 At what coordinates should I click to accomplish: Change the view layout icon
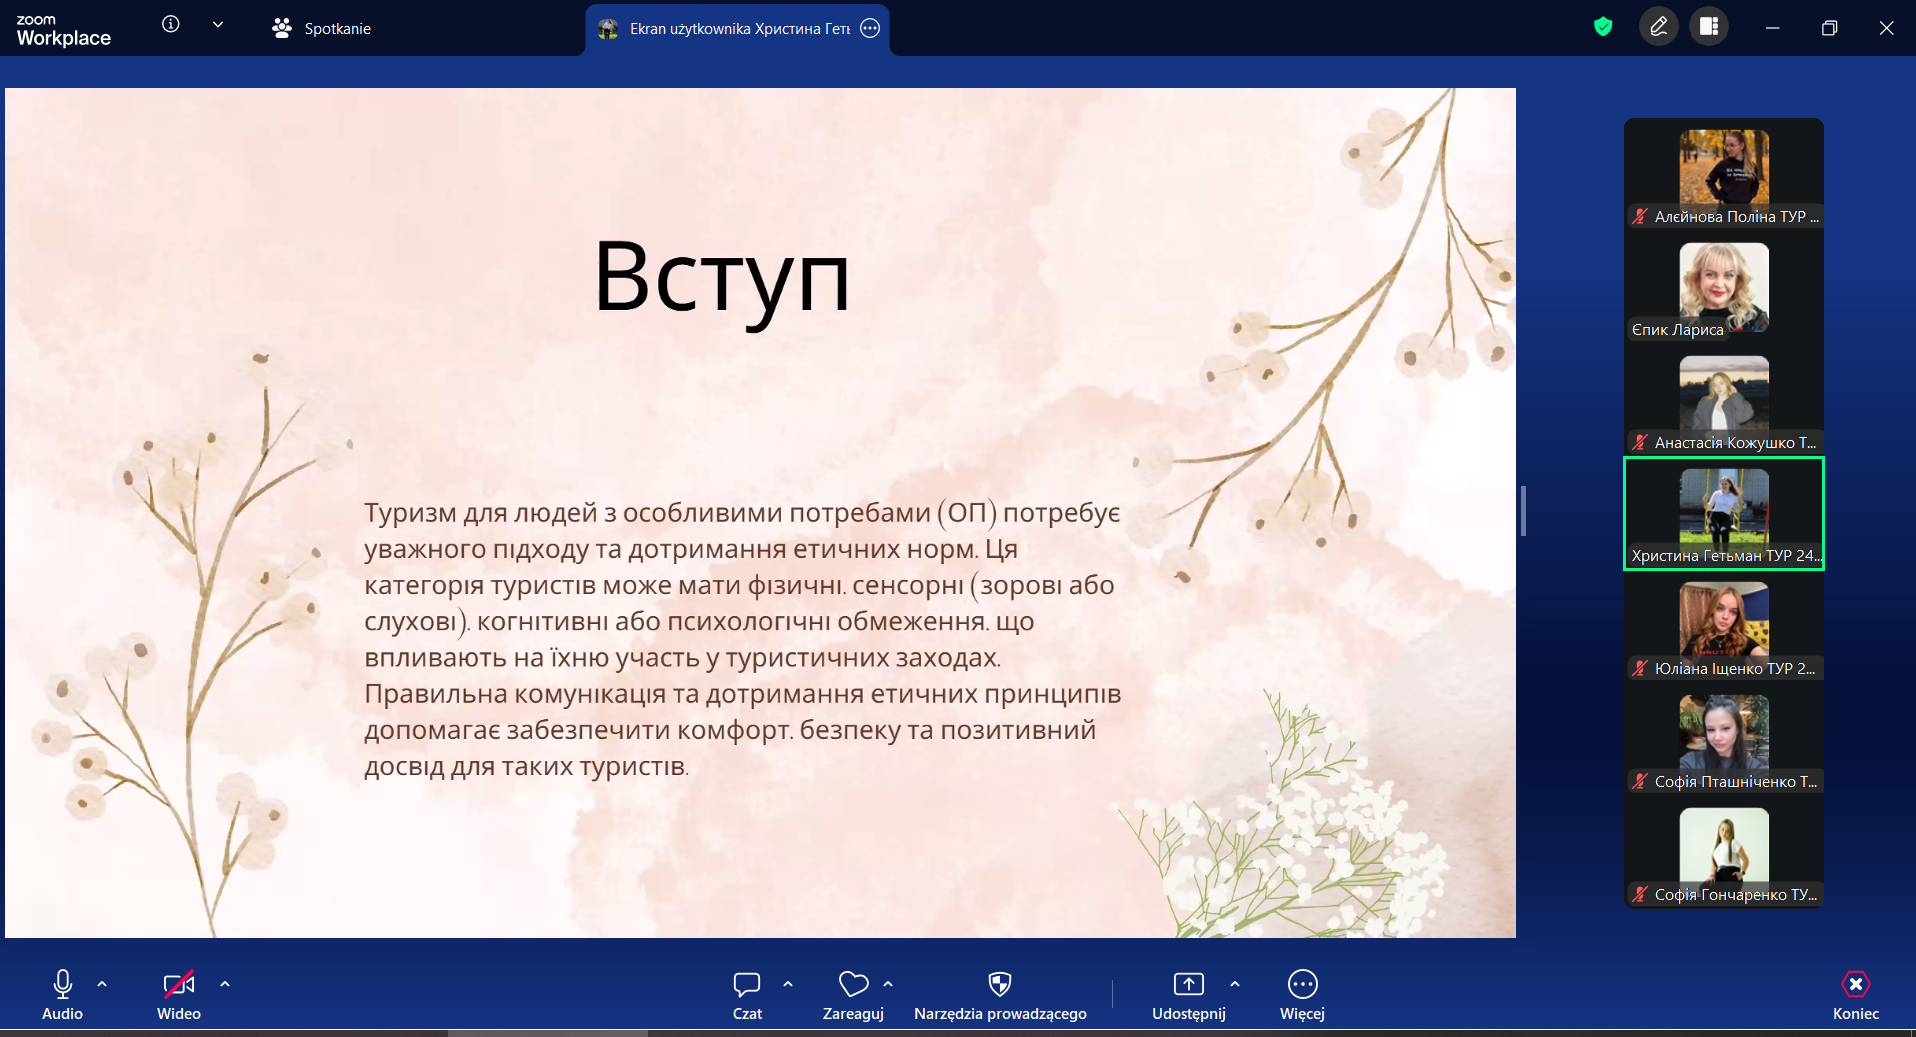(1709, 27)
